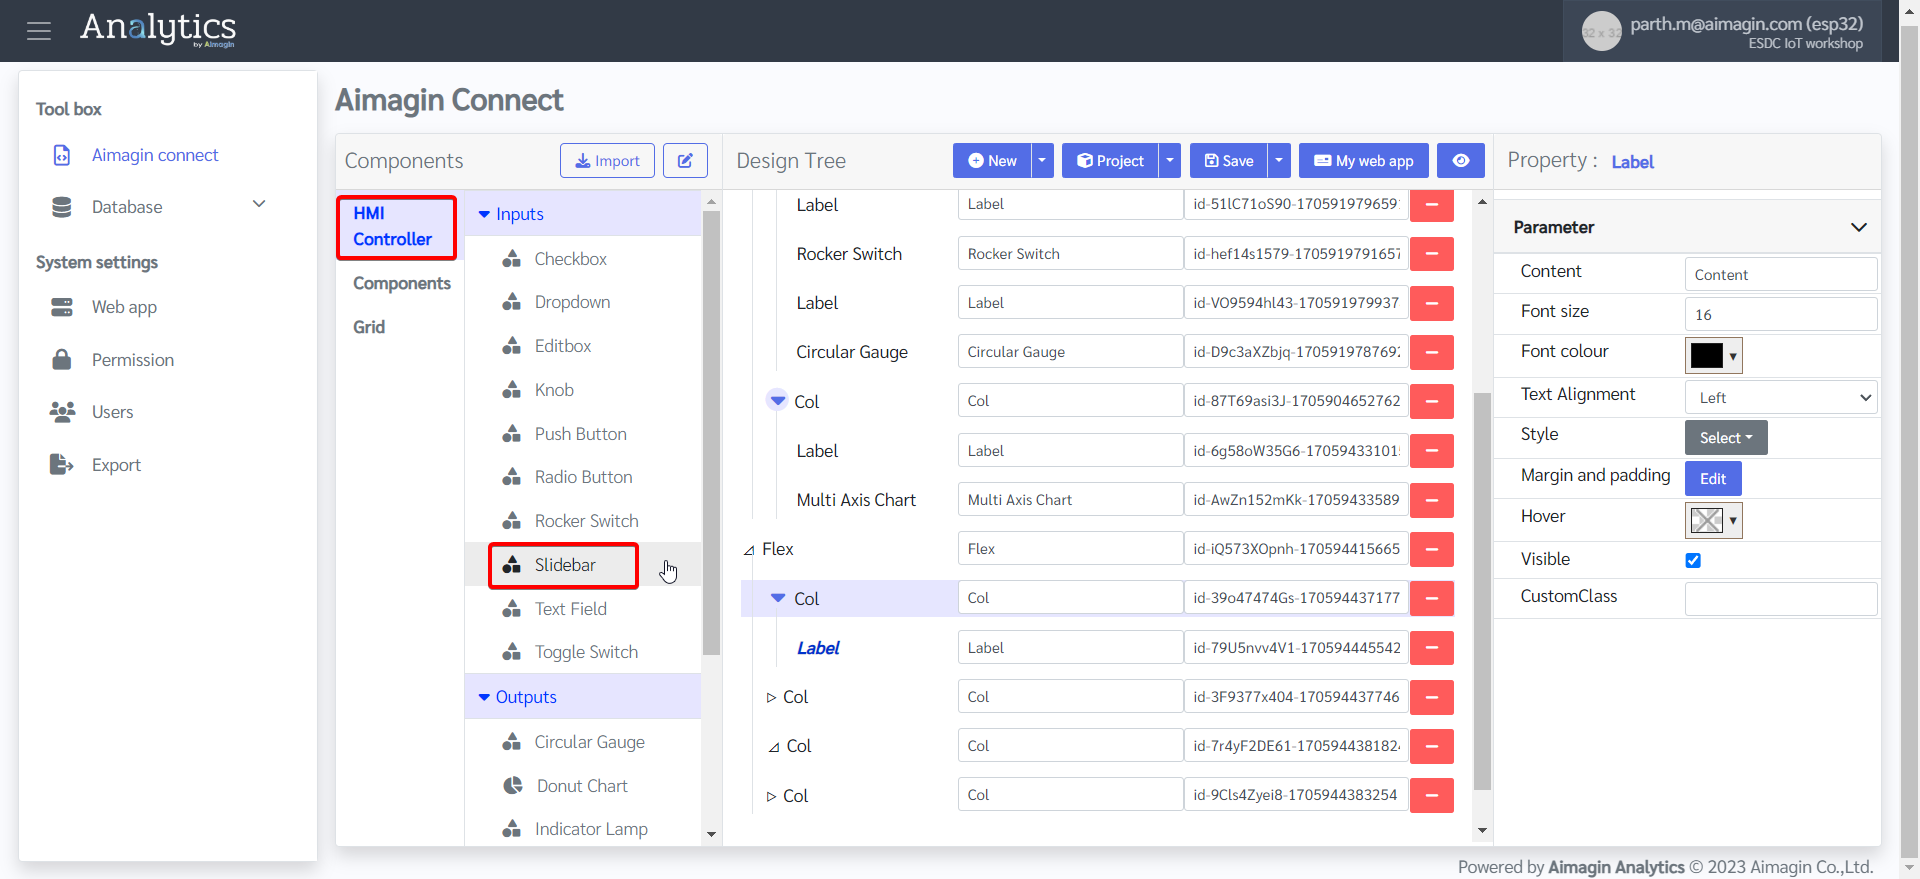The image size is (1920, 879).
Task: Click the Circular Gauge component icon
Action: (512, 742)
